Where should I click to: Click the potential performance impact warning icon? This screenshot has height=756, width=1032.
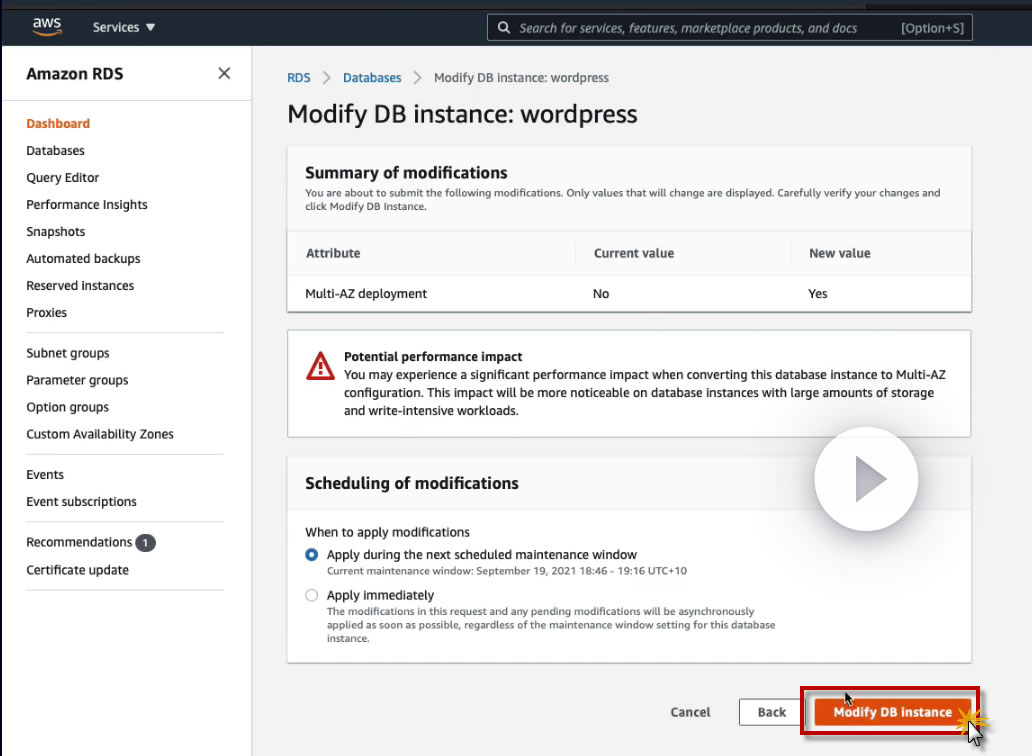[320, 366]
